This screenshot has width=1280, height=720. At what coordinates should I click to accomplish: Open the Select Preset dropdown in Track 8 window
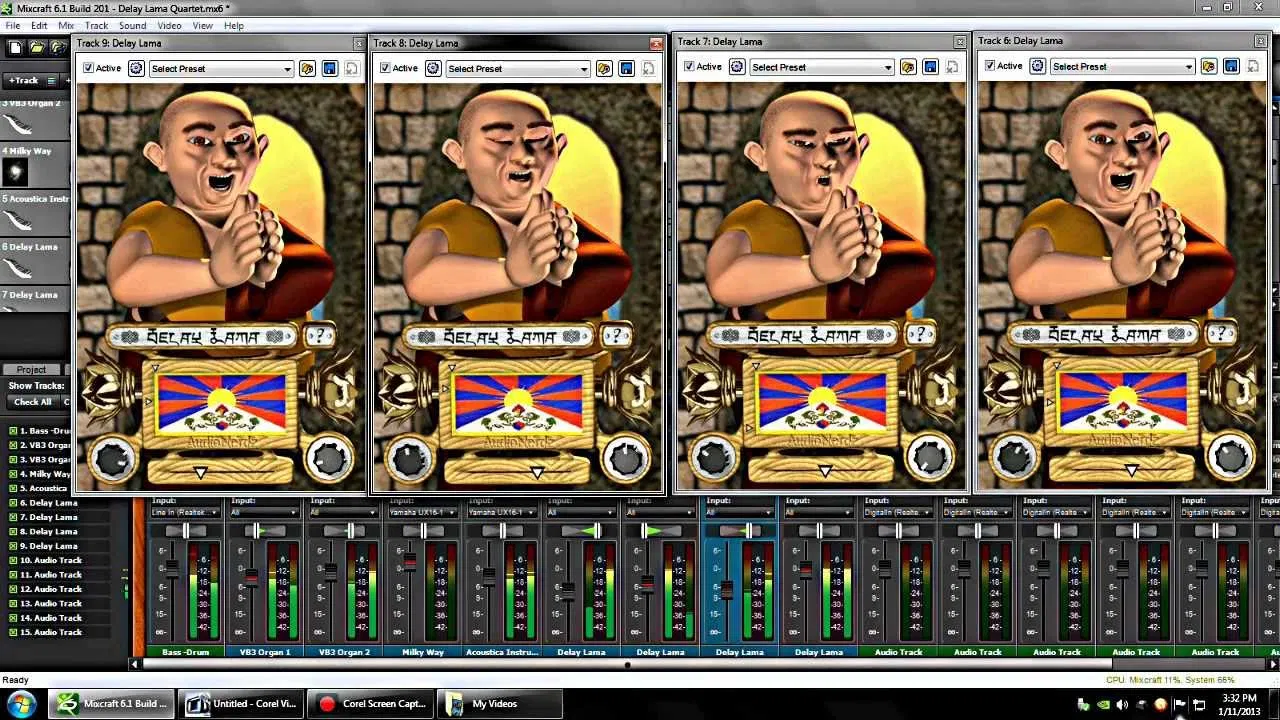(517, 69)
